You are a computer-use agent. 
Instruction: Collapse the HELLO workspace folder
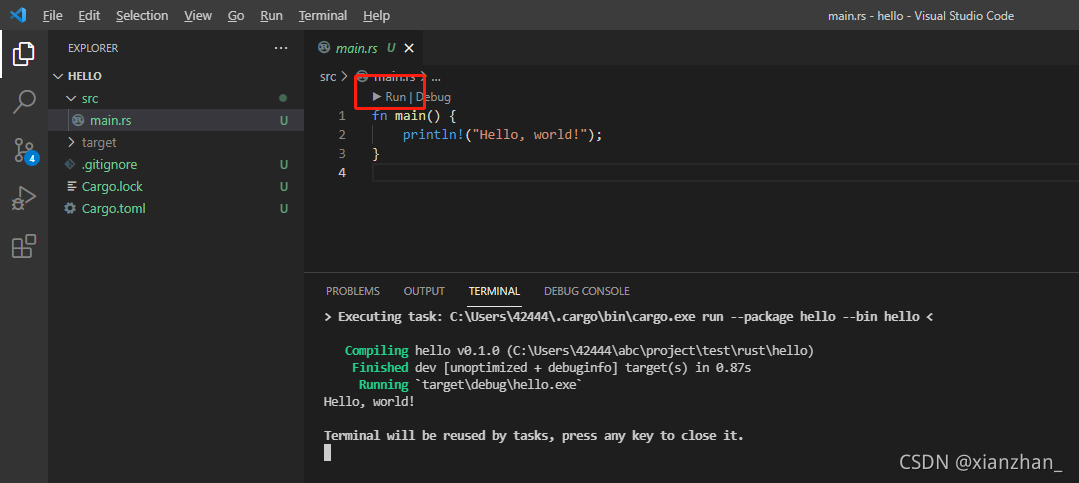click(59, 76)
